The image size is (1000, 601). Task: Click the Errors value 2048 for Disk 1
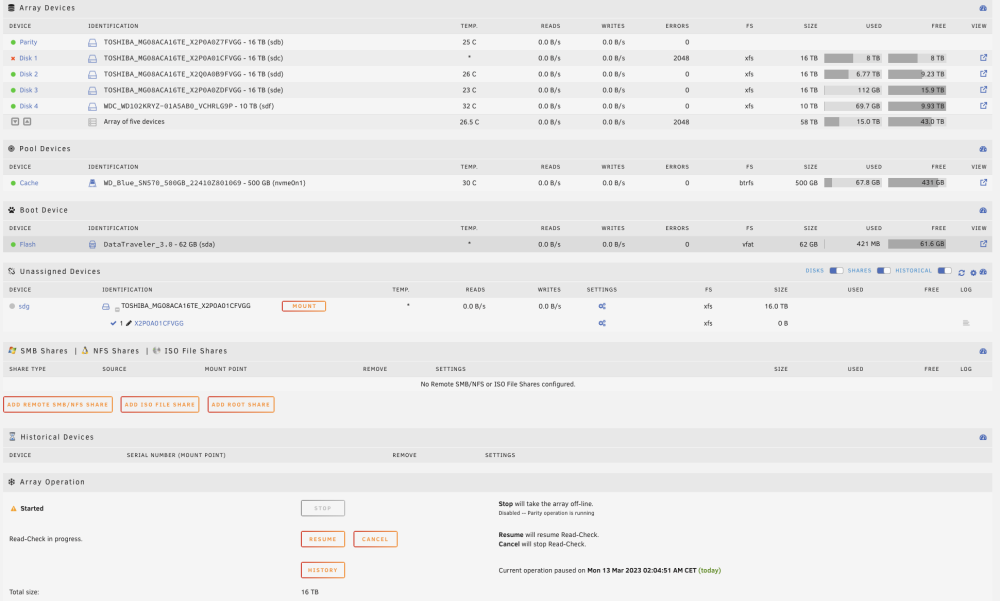680,58
